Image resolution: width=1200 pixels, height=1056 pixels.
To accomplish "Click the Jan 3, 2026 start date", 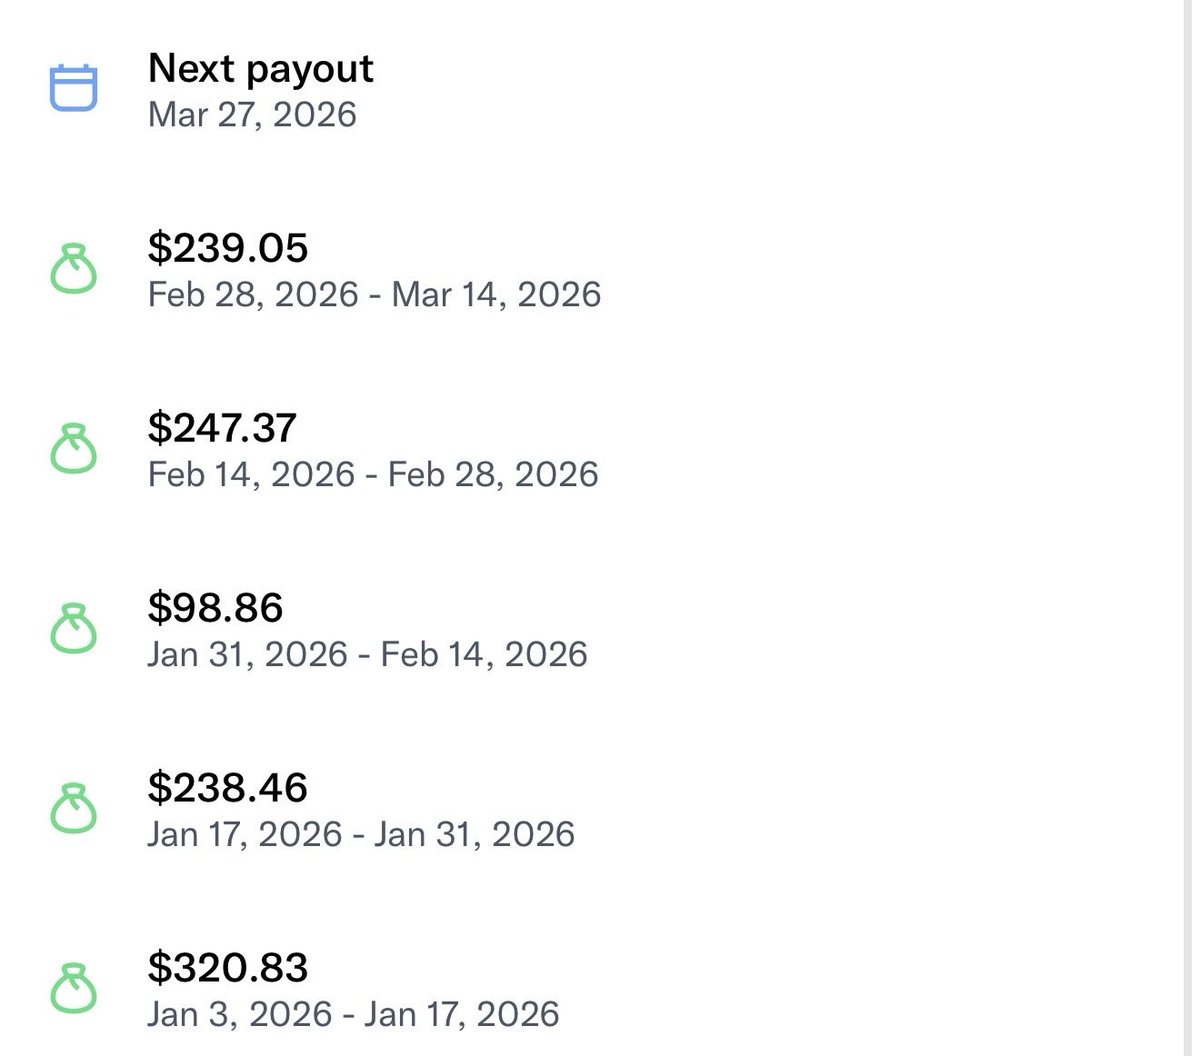I will [240, 1014].
